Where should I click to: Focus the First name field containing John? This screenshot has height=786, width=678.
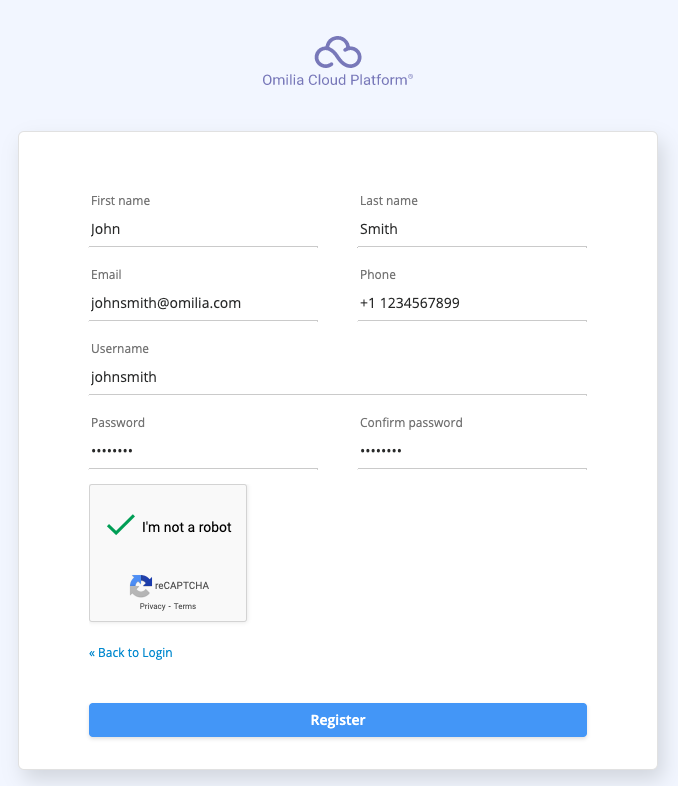click(204, 229)
